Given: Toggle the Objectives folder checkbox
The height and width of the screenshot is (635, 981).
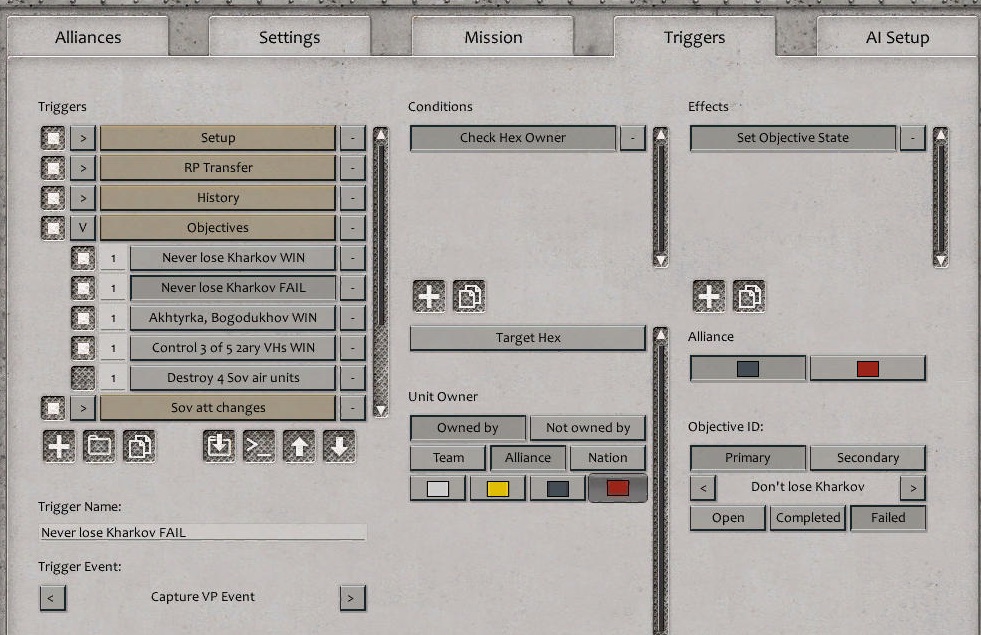Looking at the screenshot, I should point(53,228).
